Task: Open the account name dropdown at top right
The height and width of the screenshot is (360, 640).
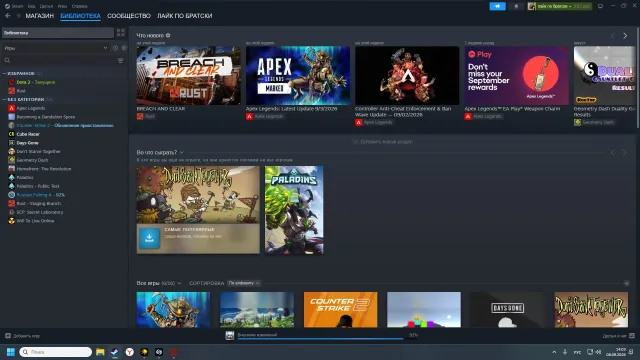Action: 560,6
